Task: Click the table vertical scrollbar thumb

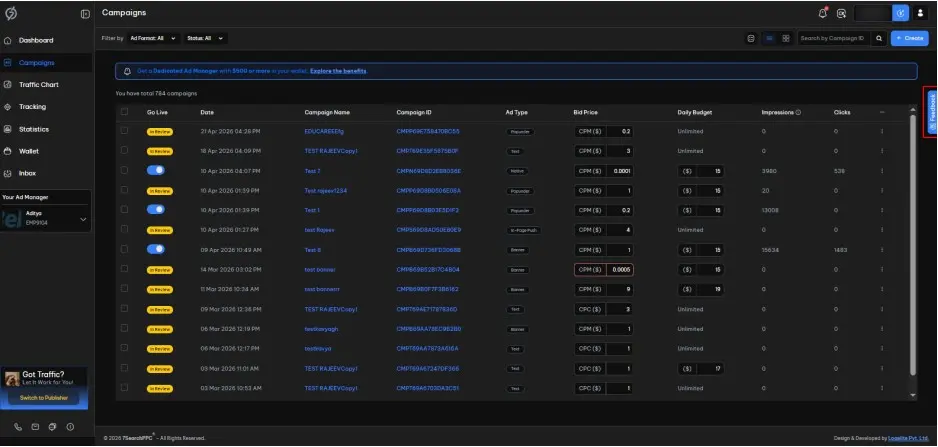Action: (912, 245)
